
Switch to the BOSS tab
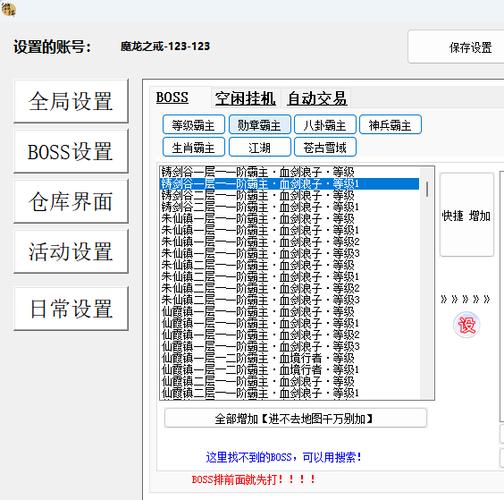click(172, 98)
